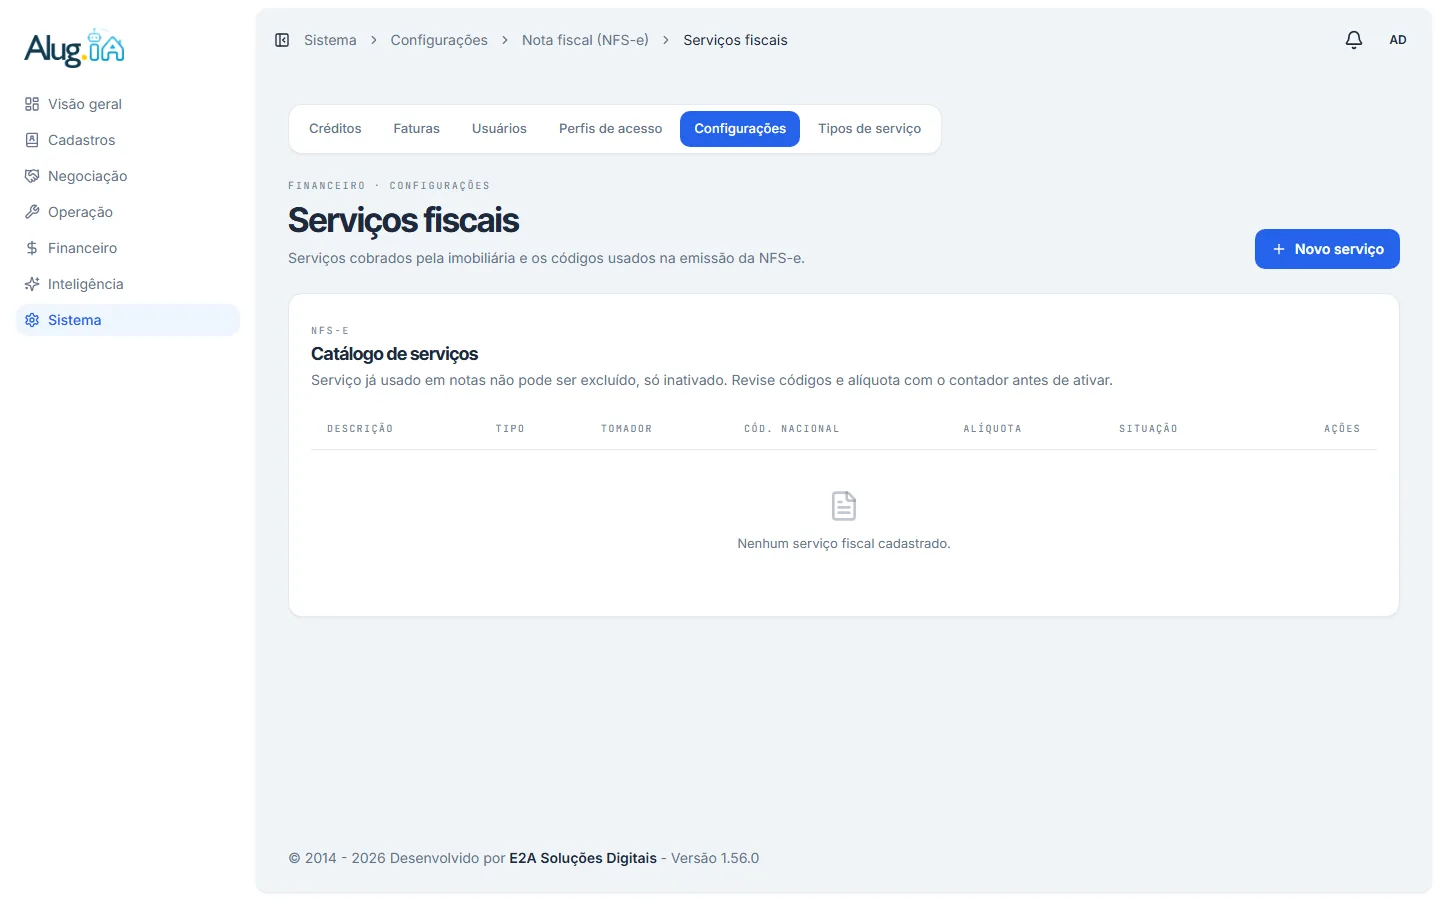Click the Catálogo de serviços heading
Image resolution: width=1440 pixels, height=900 pixels.
tap(395, 354)
